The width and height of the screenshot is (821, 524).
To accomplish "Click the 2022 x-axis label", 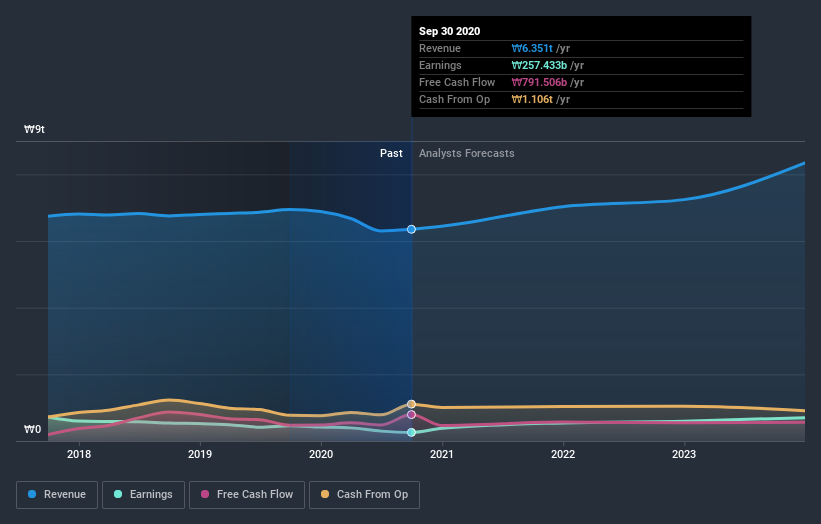I will click(x=563, y=454).
